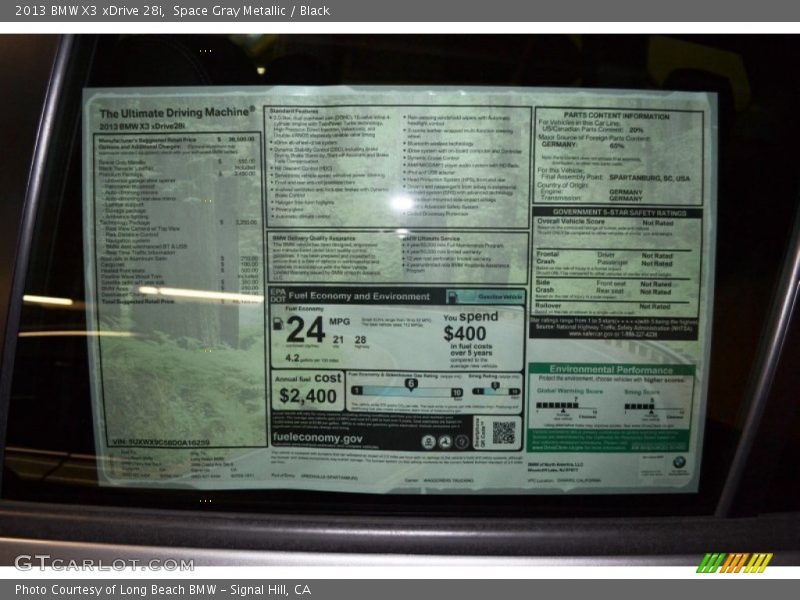Click the 21 city MPG value
The width and height of the screenshot is (800, 600).
[338, 340]
